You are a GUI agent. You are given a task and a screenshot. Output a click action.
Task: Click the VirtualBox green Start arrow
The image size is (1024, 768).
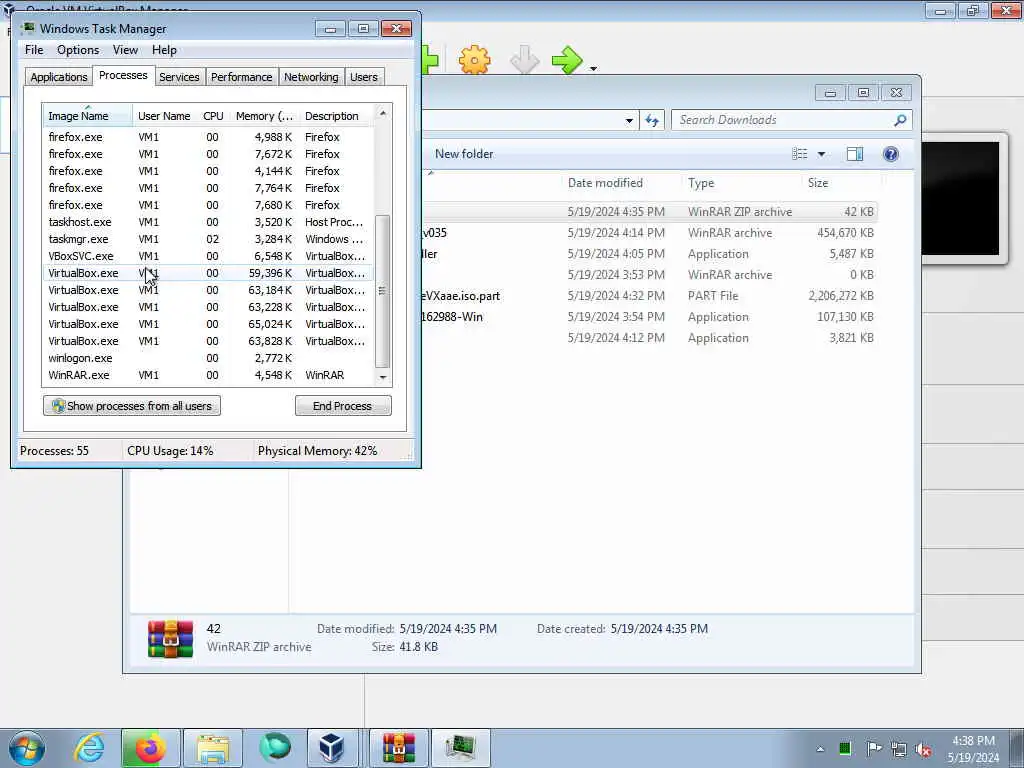pos(567,60)
